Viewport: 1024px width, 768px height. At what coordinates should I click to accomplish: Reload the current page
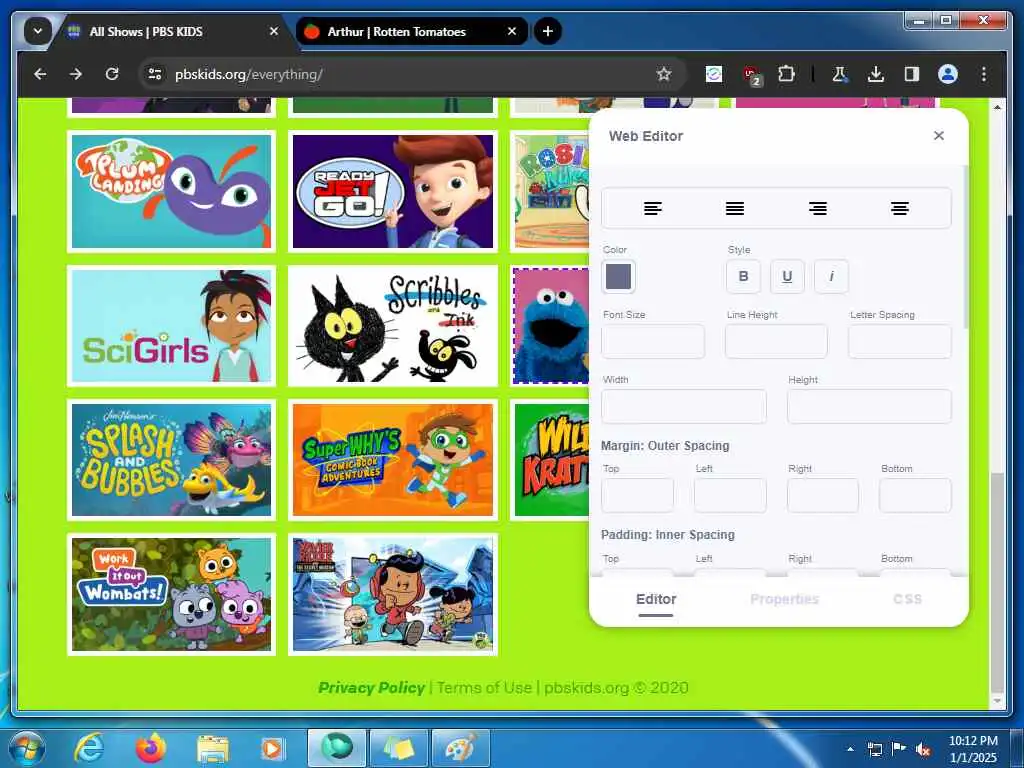(x=112, y=74)
